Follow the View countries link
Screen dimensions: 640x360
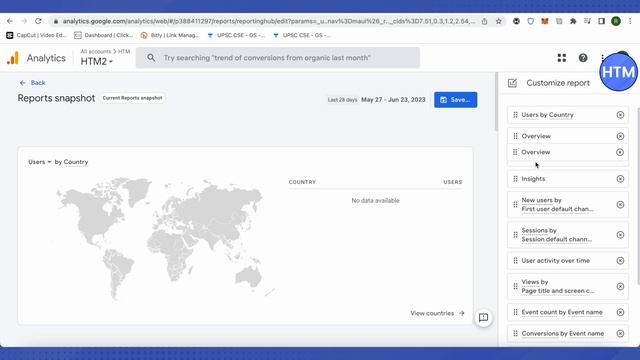point(437,313)
